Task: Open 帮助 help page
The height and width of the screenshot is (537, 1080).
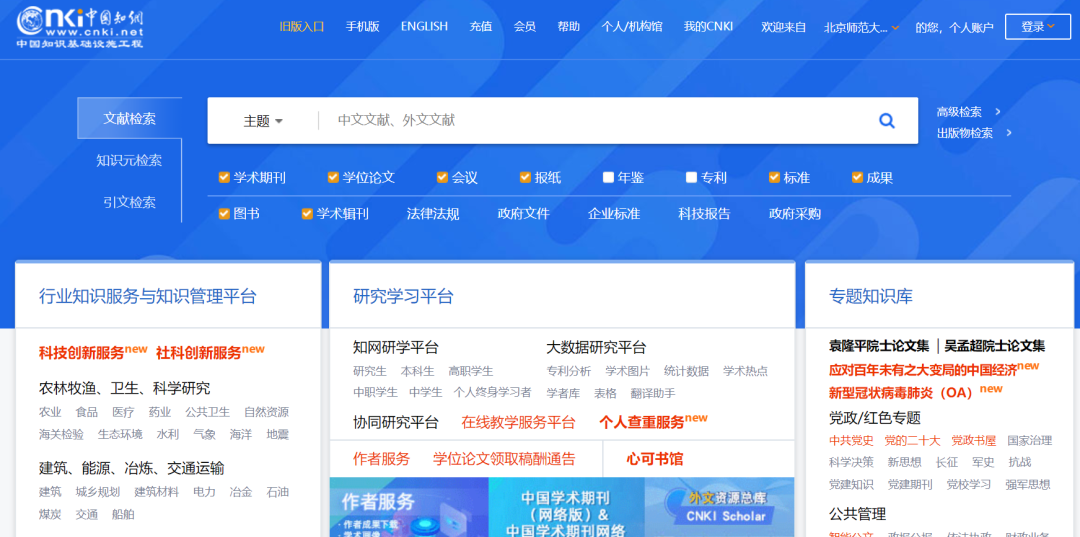Action: pyautogui.click(x=569, y=27)
